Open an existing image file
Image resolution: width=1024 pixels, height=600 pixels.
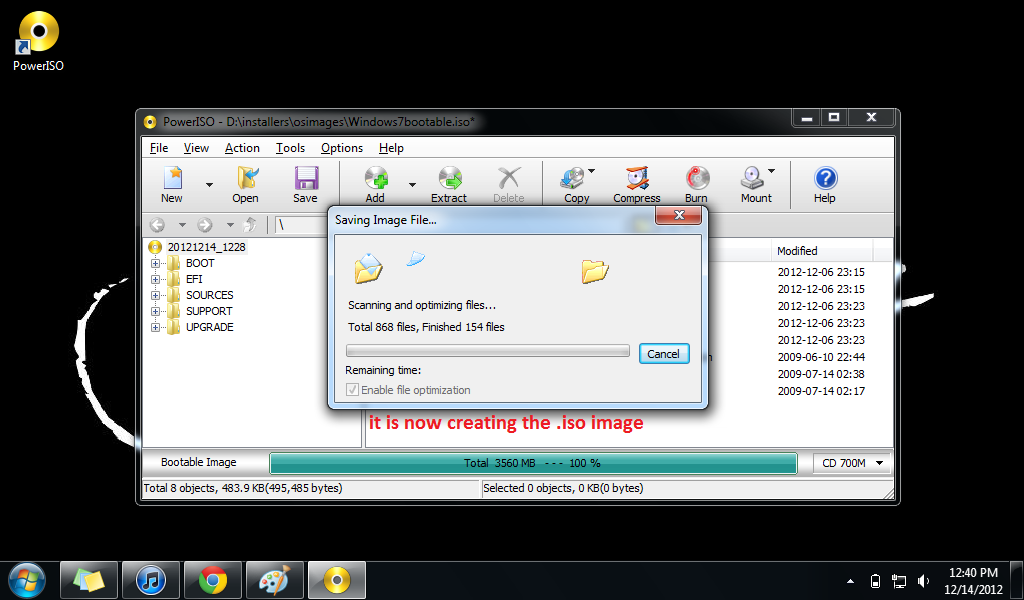click(x=245, y=184)
